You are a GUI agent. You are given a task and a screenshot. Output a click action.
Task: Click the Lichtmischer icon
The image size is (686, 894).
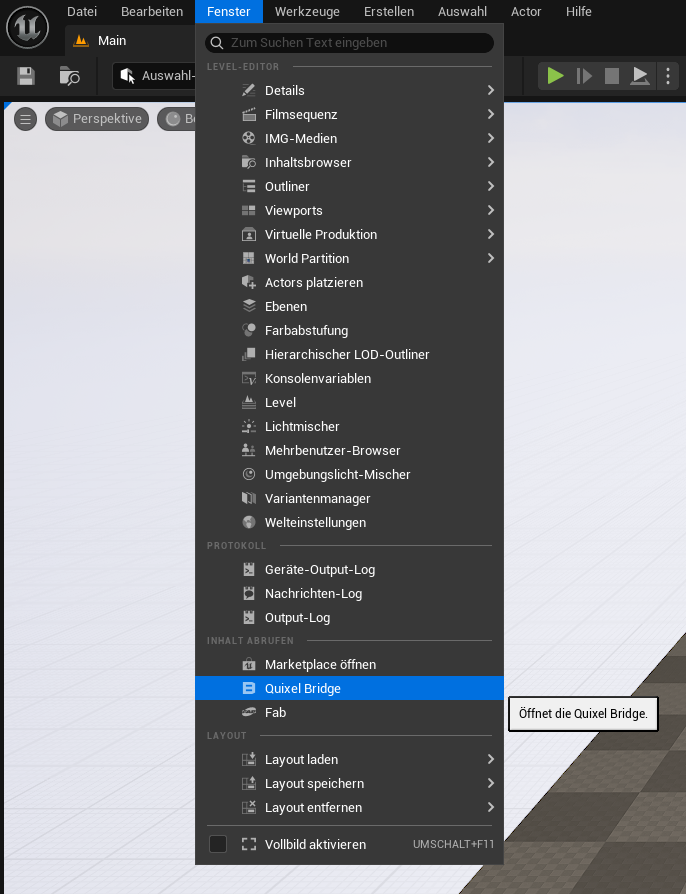pos(249,427)
